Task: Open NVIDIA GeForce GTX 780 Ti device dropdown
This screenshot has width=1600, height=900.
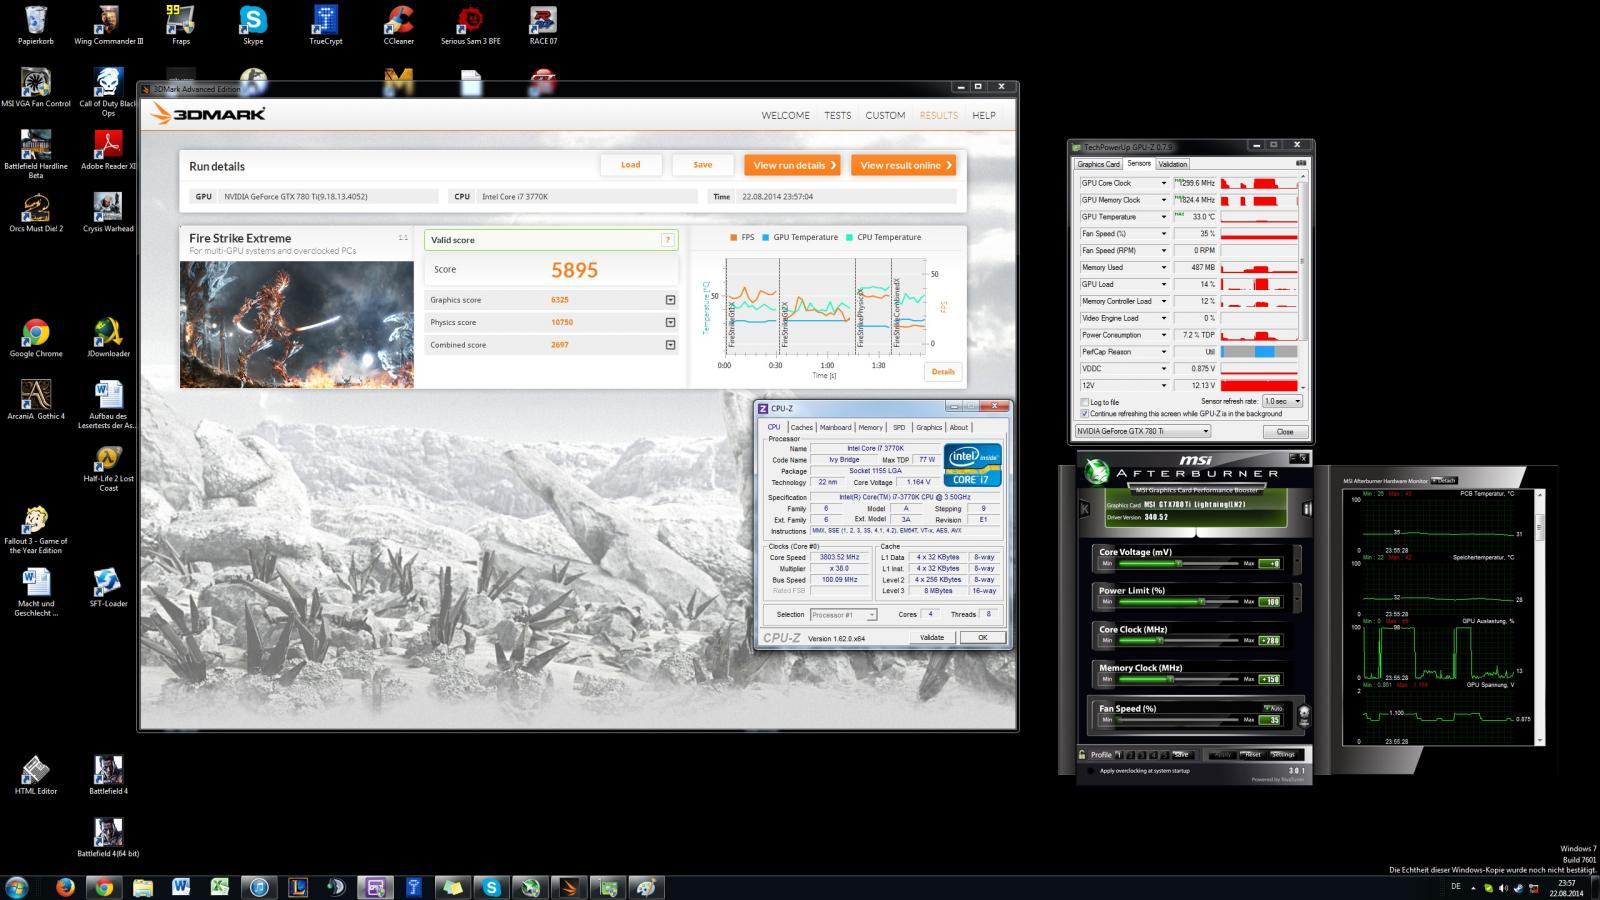Action: tap(1142, 431)
